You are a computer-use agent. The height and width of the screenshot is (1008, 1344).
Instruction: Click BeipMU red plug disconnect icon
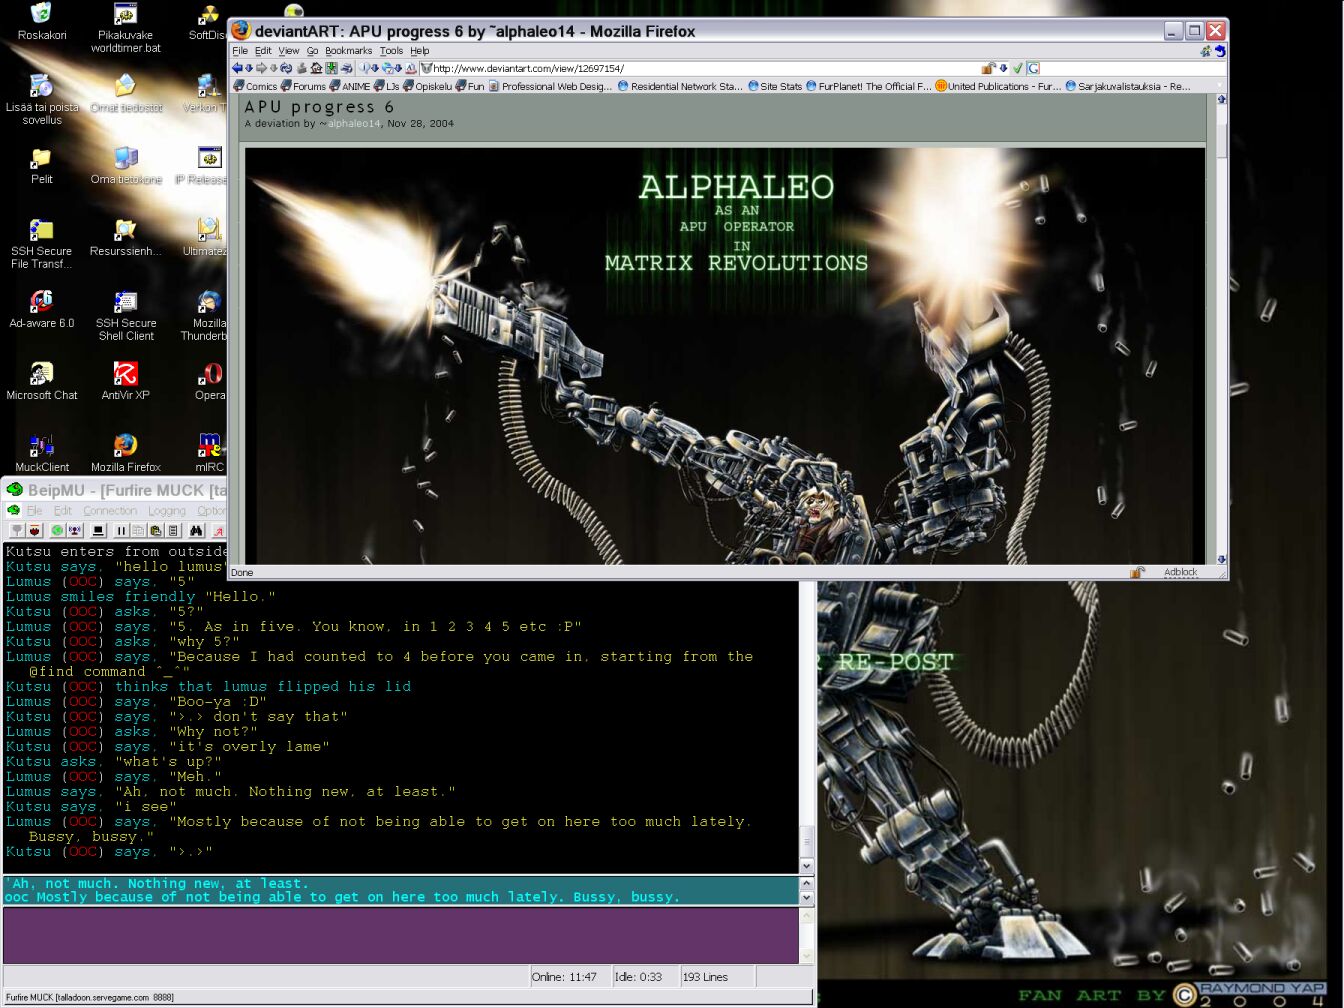click(x=34, y=531)
